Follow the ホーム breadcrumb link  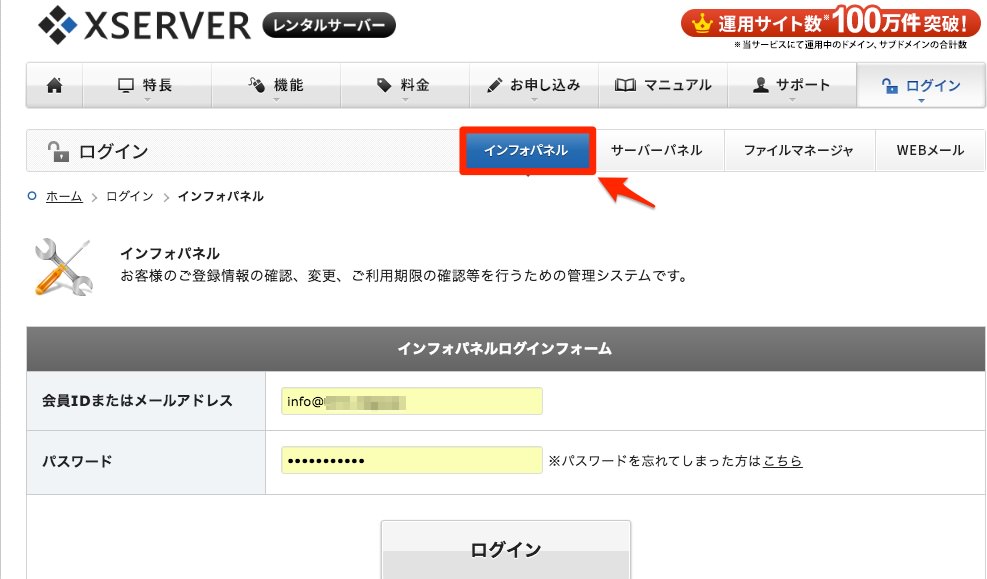[x=64, y=196]
